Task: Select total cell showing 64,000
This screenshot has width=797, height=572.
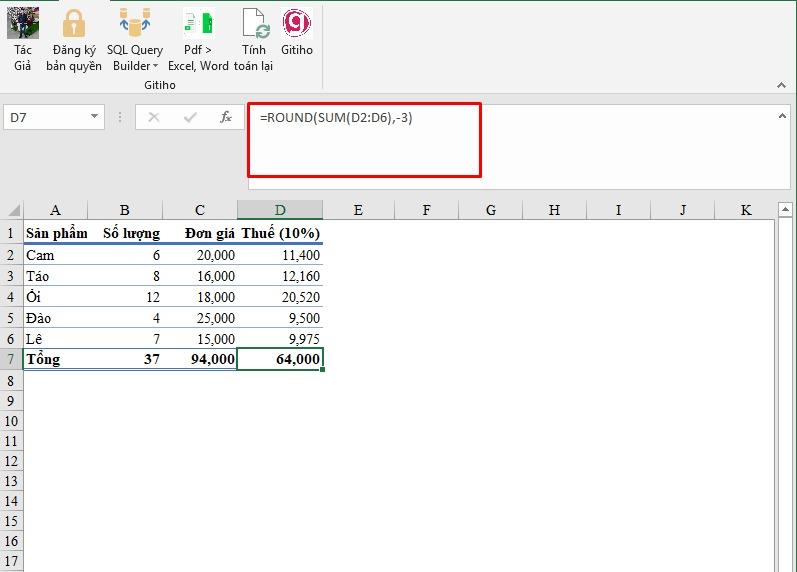Action: tap(280, 359)
